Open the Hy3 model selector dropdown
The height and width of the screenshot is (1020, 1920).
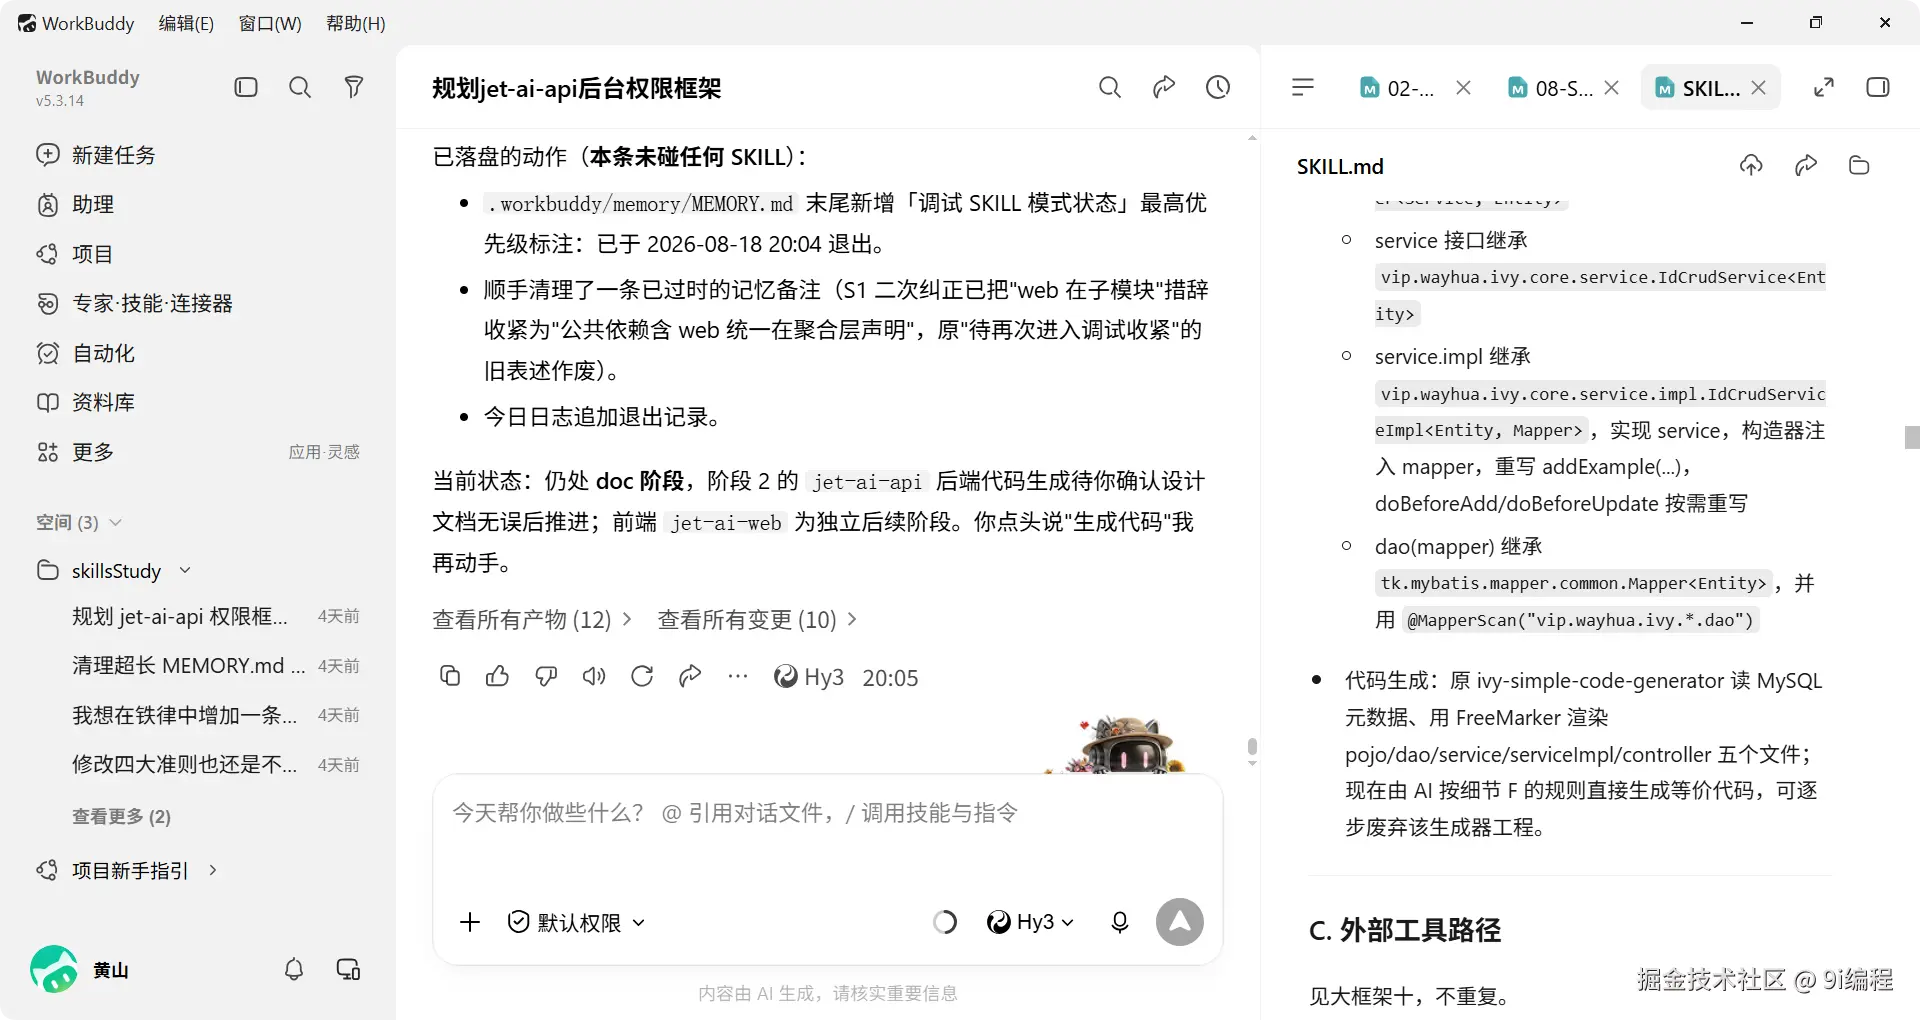[x=1031, y=922]
